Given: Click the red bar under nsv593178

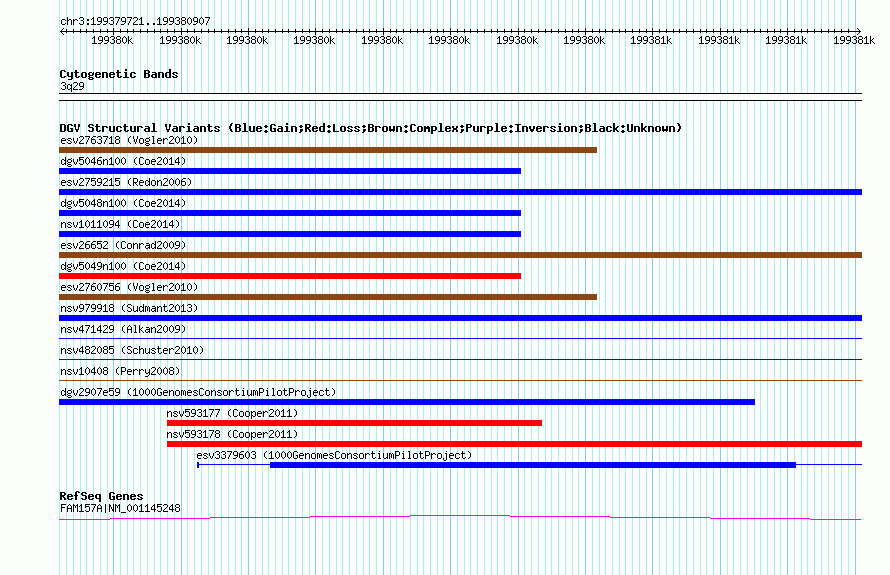Looking at the screenshot, I should click(x=514, y=444).
